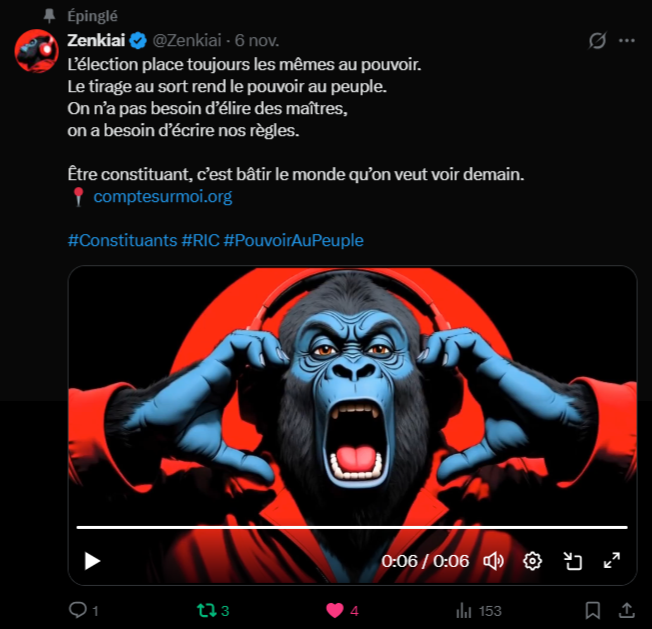Open the #PouvoirAuPeuple hashtag
652x629 pixels.
click(293, 241)
